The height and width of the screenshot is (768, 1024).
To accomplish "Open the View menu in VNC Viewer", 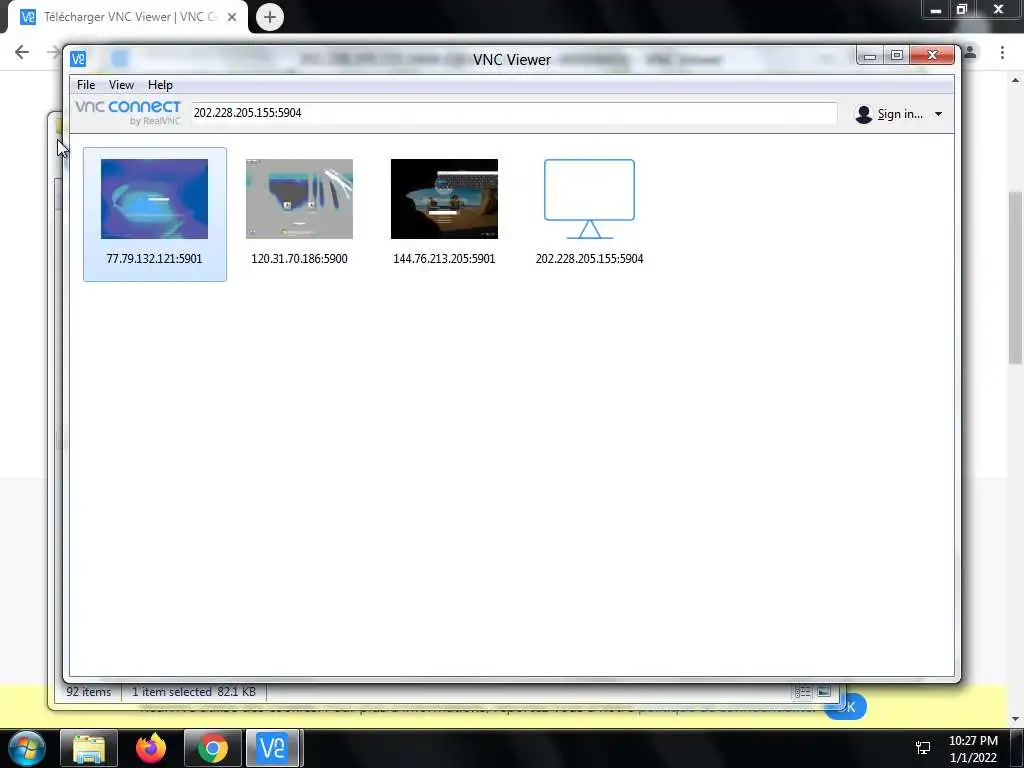I will pos(121,85).
